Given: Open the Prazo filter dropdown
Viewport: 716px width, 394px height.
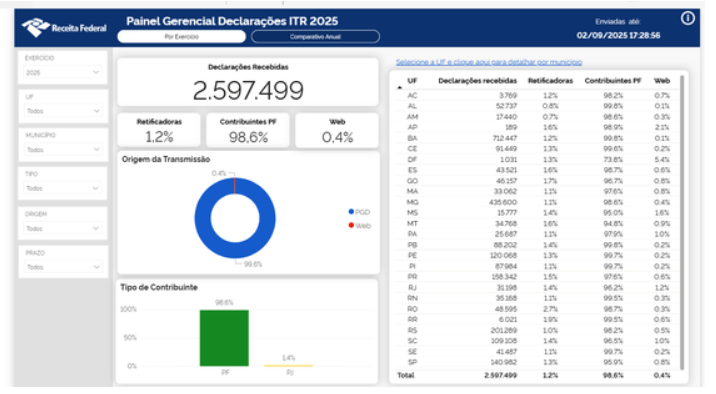Looking at the screenshot, I should coord(63,267).
